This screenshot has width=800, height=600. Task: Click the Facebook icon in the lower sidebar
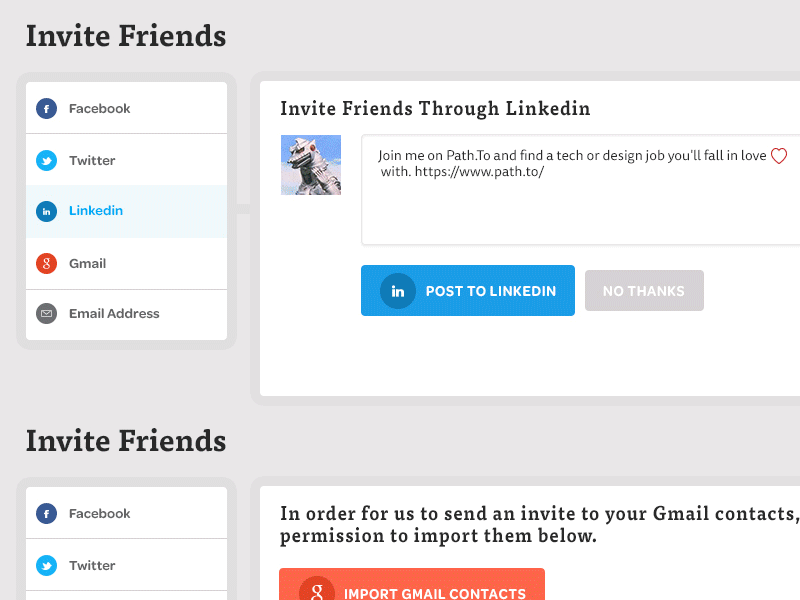point(46,513)
